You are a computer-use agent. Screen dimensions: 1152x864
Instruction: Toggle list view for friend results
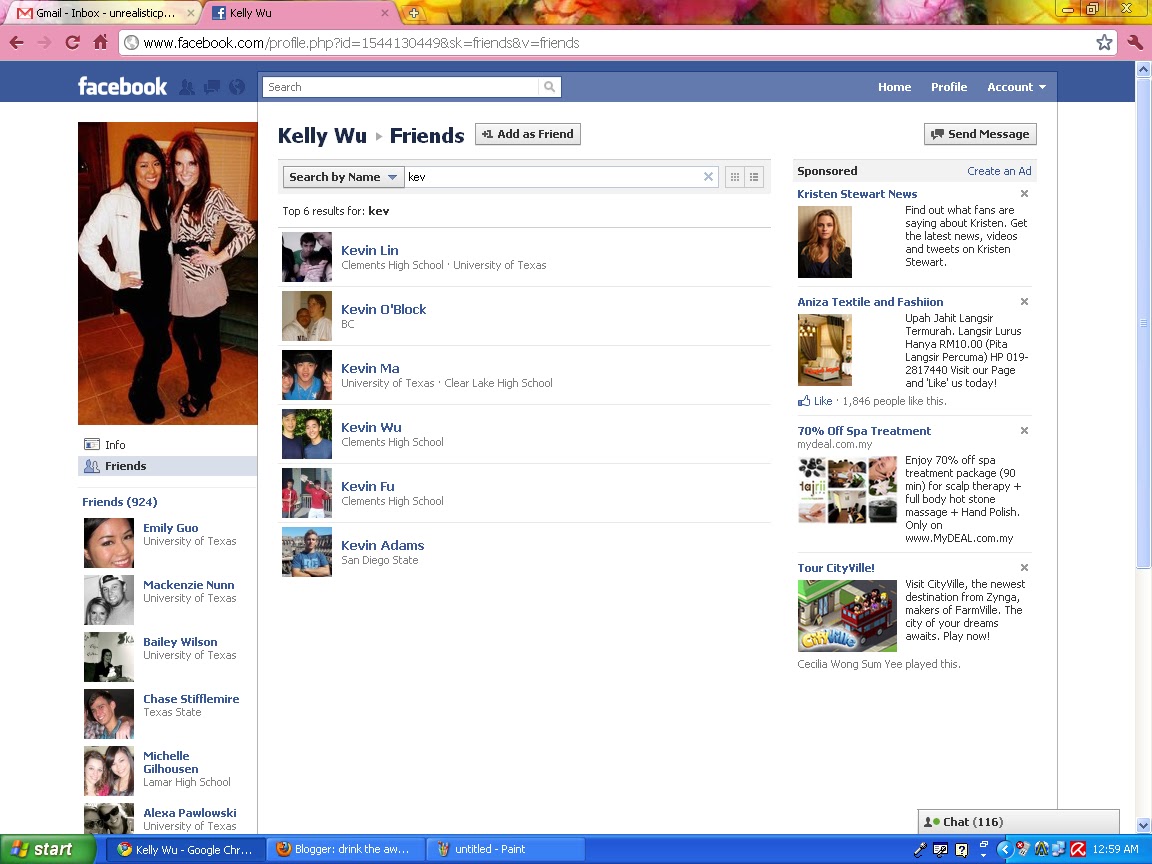pyautogui.click(x=754, y=176)
